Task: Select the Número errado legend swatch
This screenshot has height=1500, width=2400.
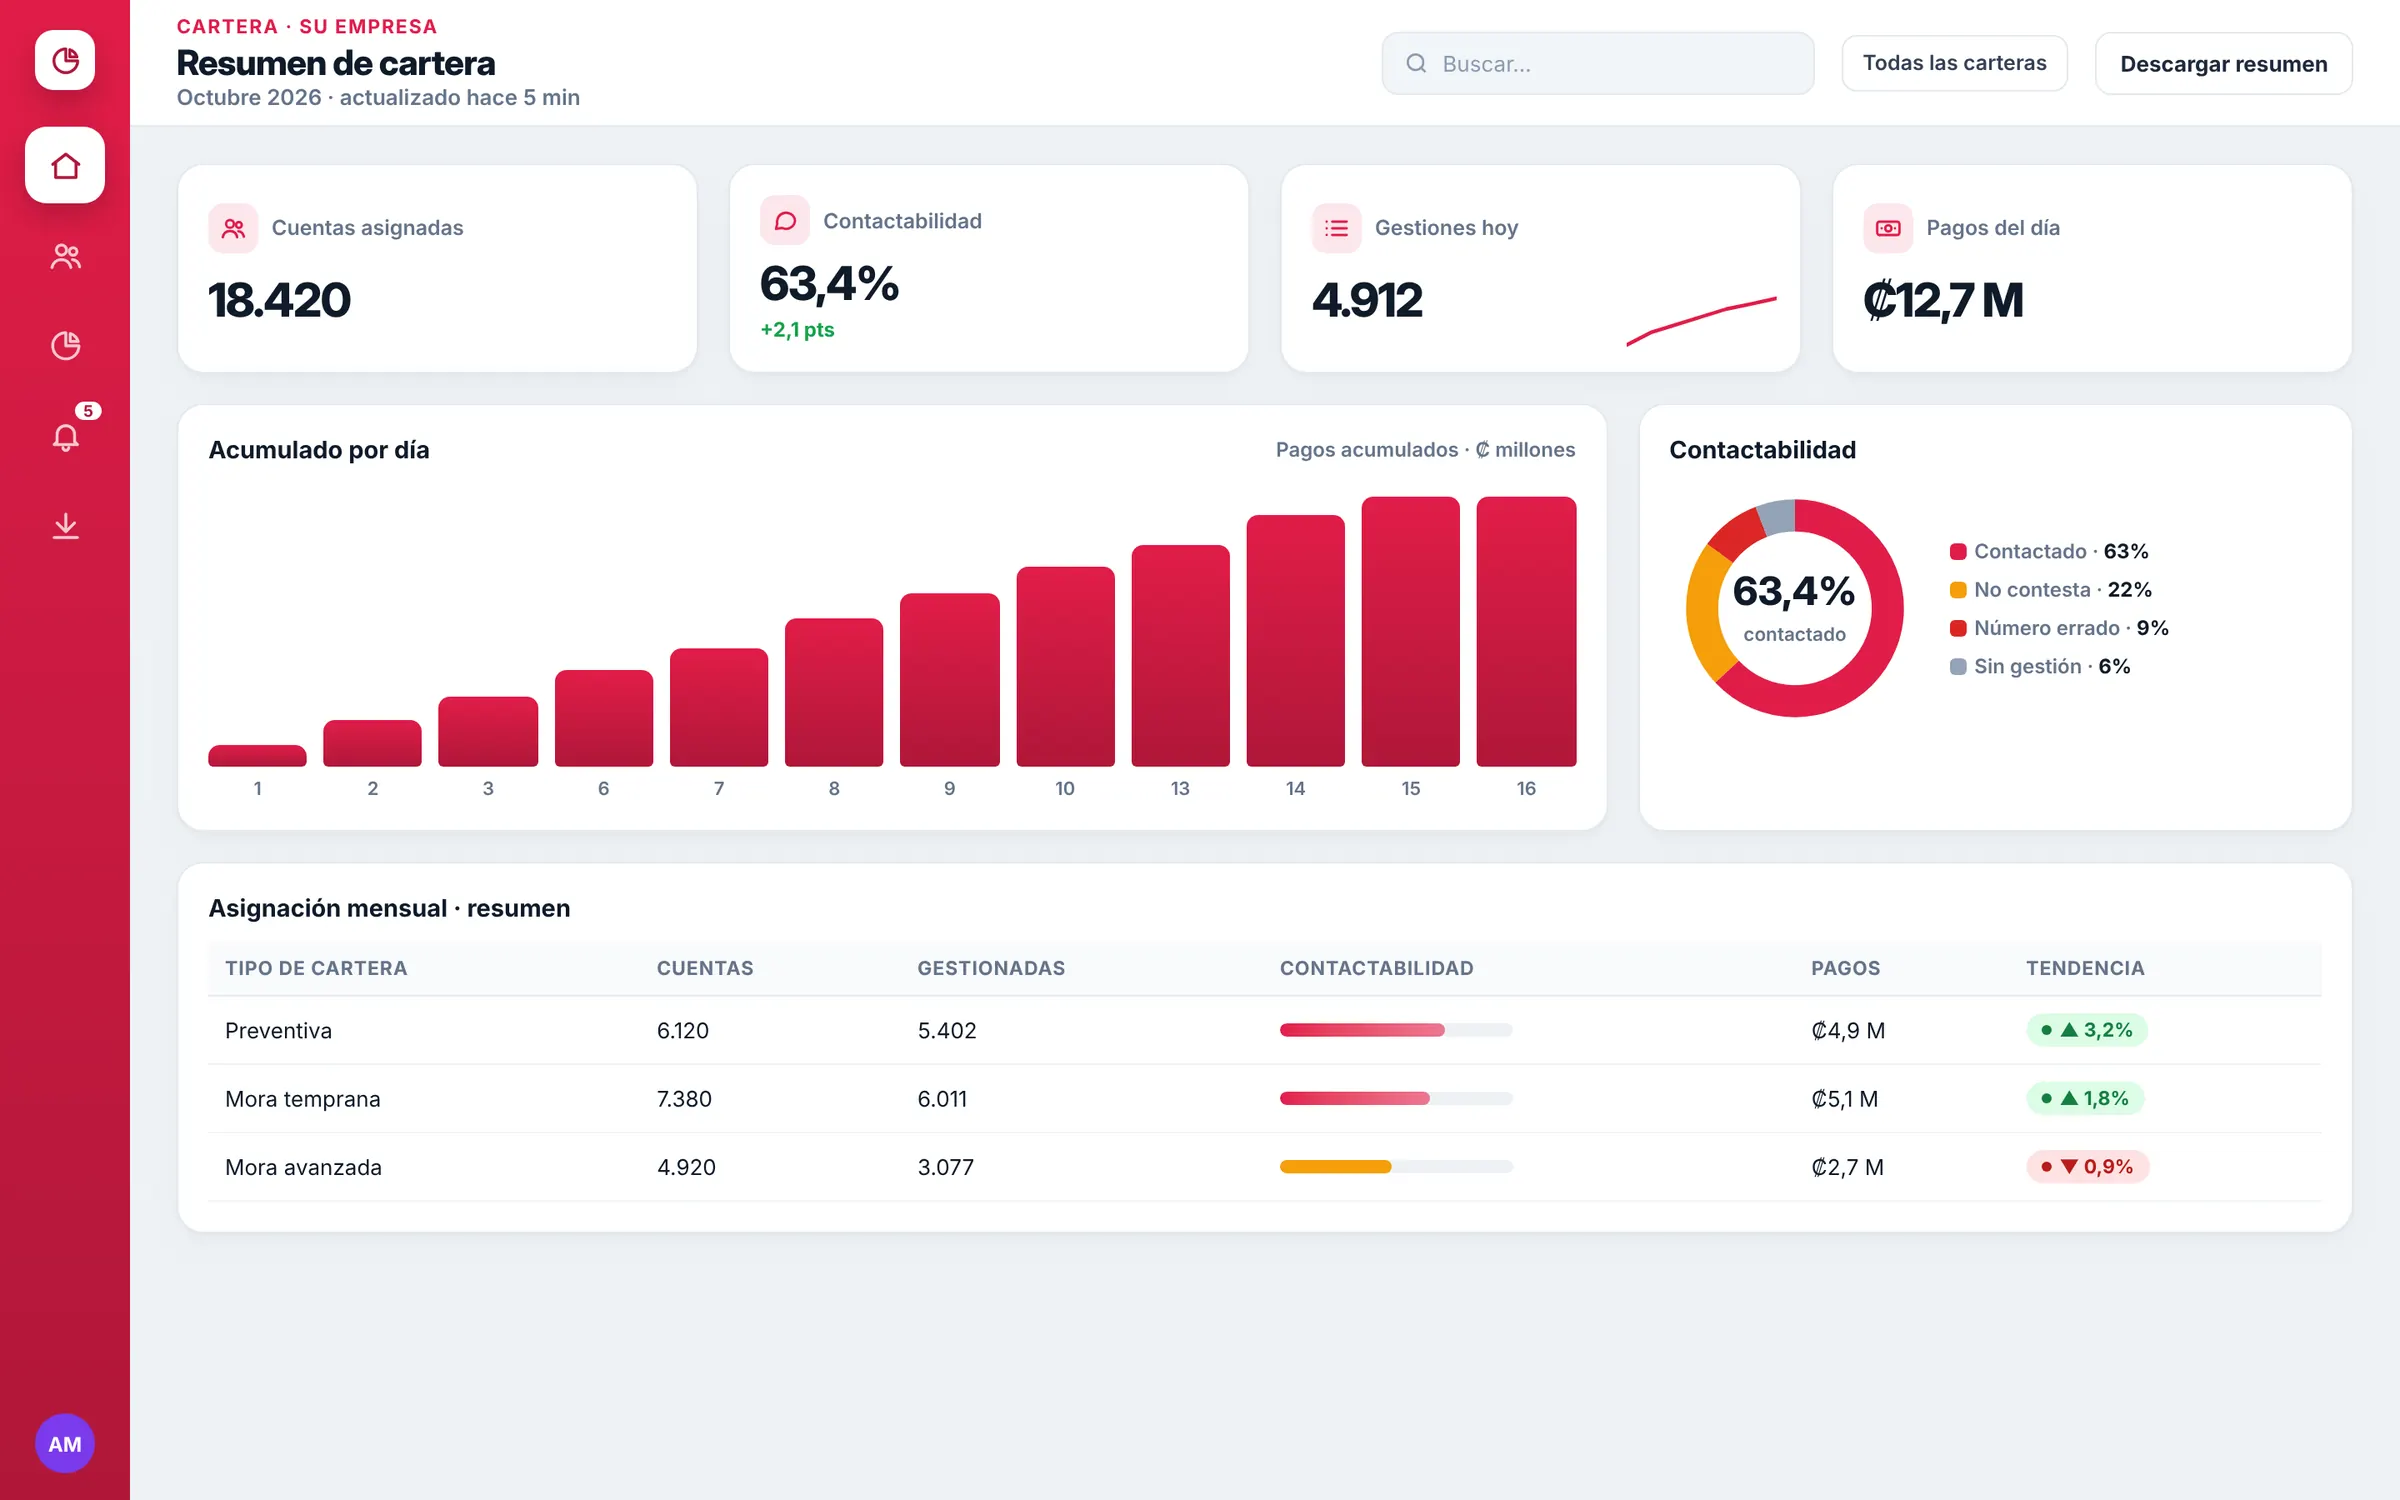Action: pyautogui.click(x=1958, y=628)
